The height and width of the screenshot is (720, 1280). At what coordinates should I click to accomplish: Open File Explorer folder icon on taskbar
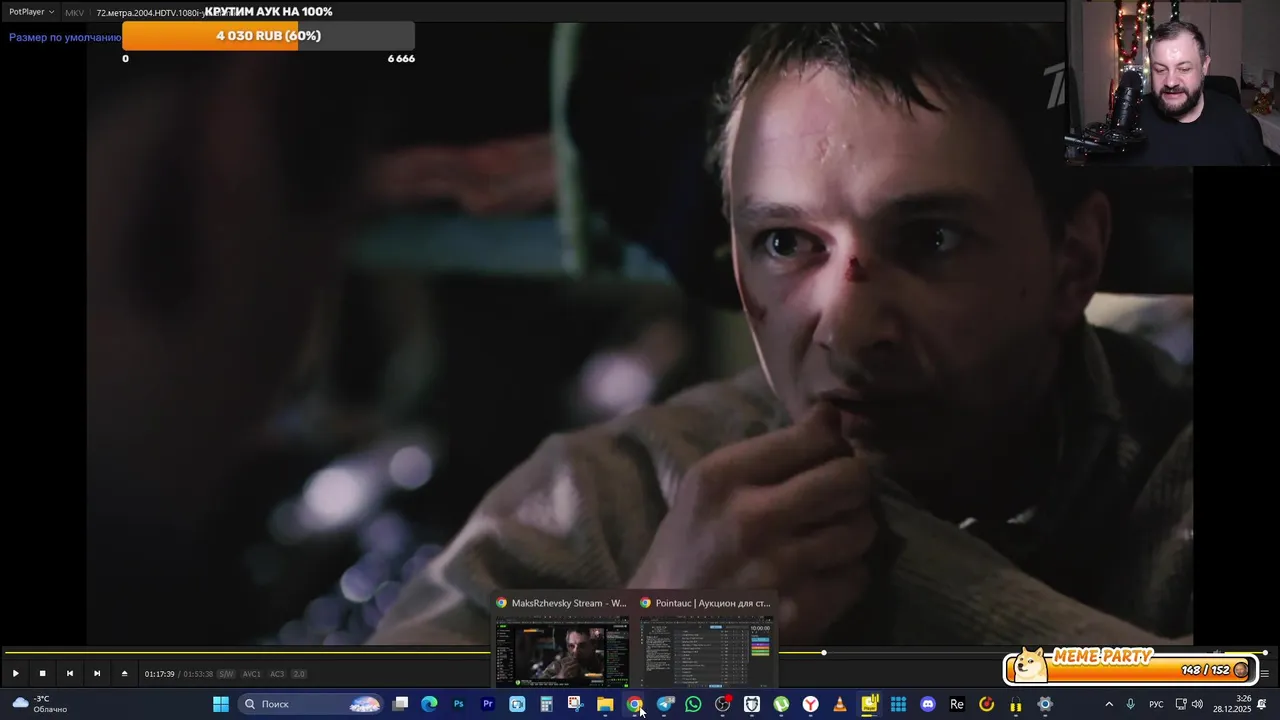coord(605,704)
